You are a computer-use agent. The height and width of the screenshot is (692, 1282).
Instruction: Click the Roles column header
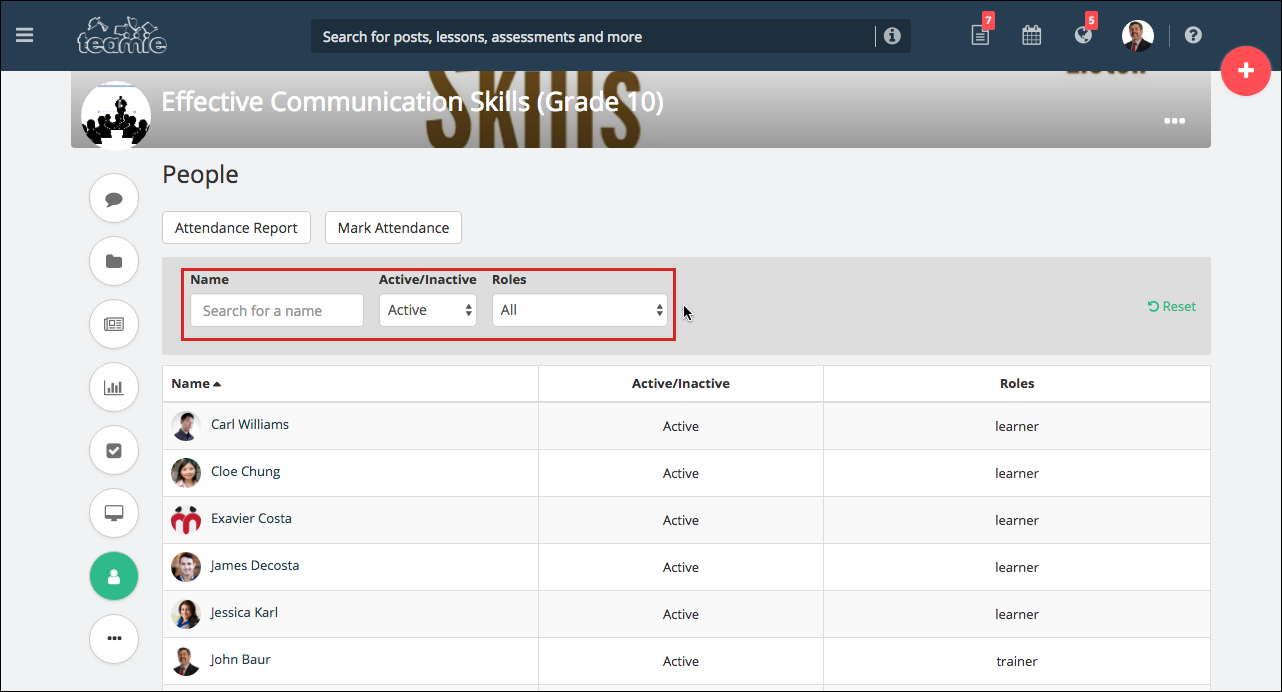click(1017, 383)
